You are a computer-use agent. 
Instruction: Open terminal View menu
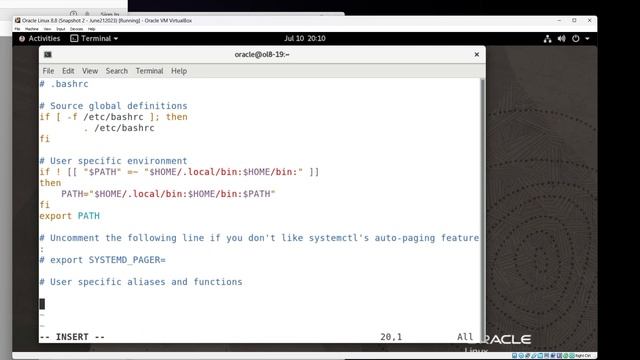click(90, 71)
